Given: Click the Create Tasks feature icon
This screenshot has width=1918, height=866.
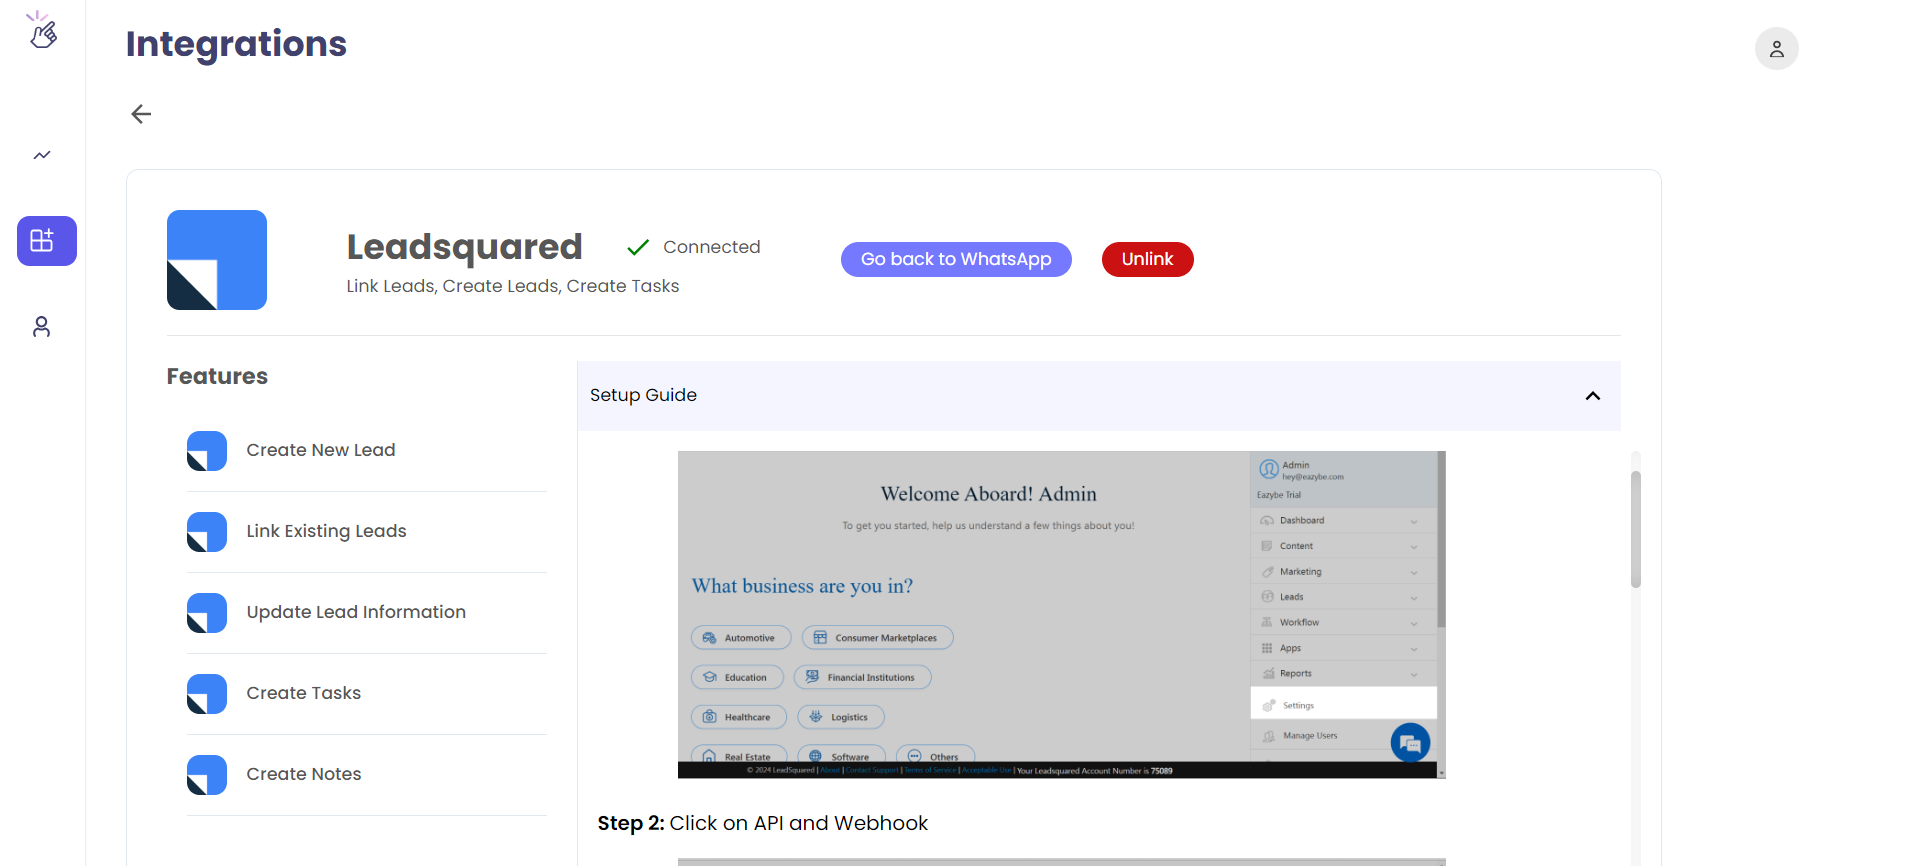Looking at the screenshot, I should (207, 694).
